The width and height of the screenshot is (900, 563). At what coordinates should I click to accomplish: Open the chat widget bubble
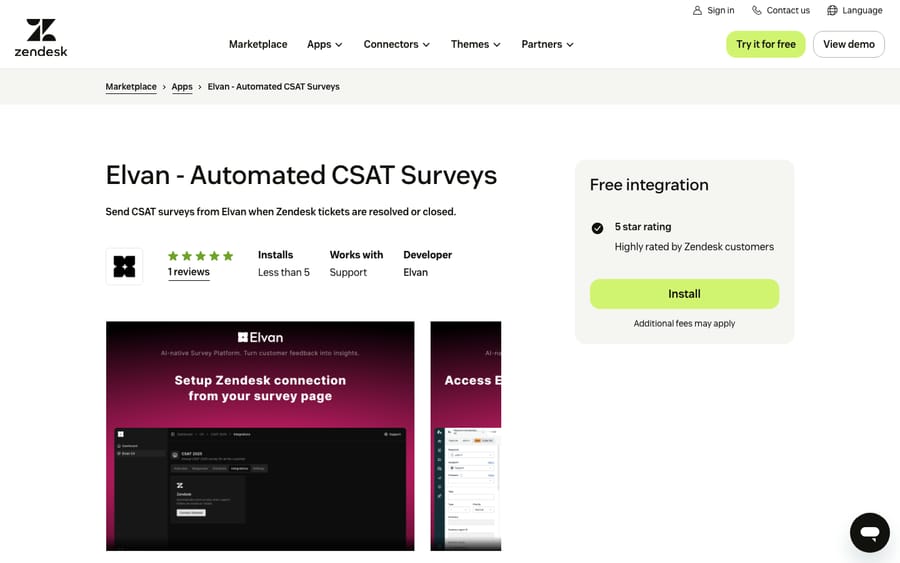pyautogui.click(x=870, y=533)
